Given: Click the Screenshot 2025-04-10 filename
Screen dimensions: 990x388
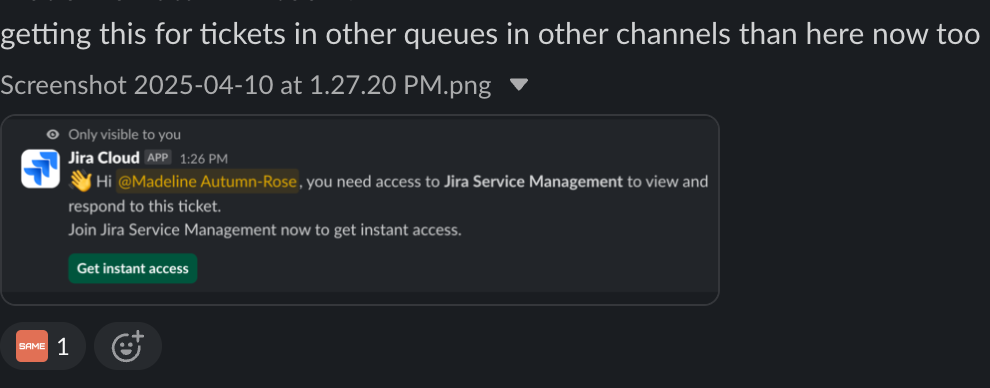Looking at the screenshot, I should click(246, 85).
